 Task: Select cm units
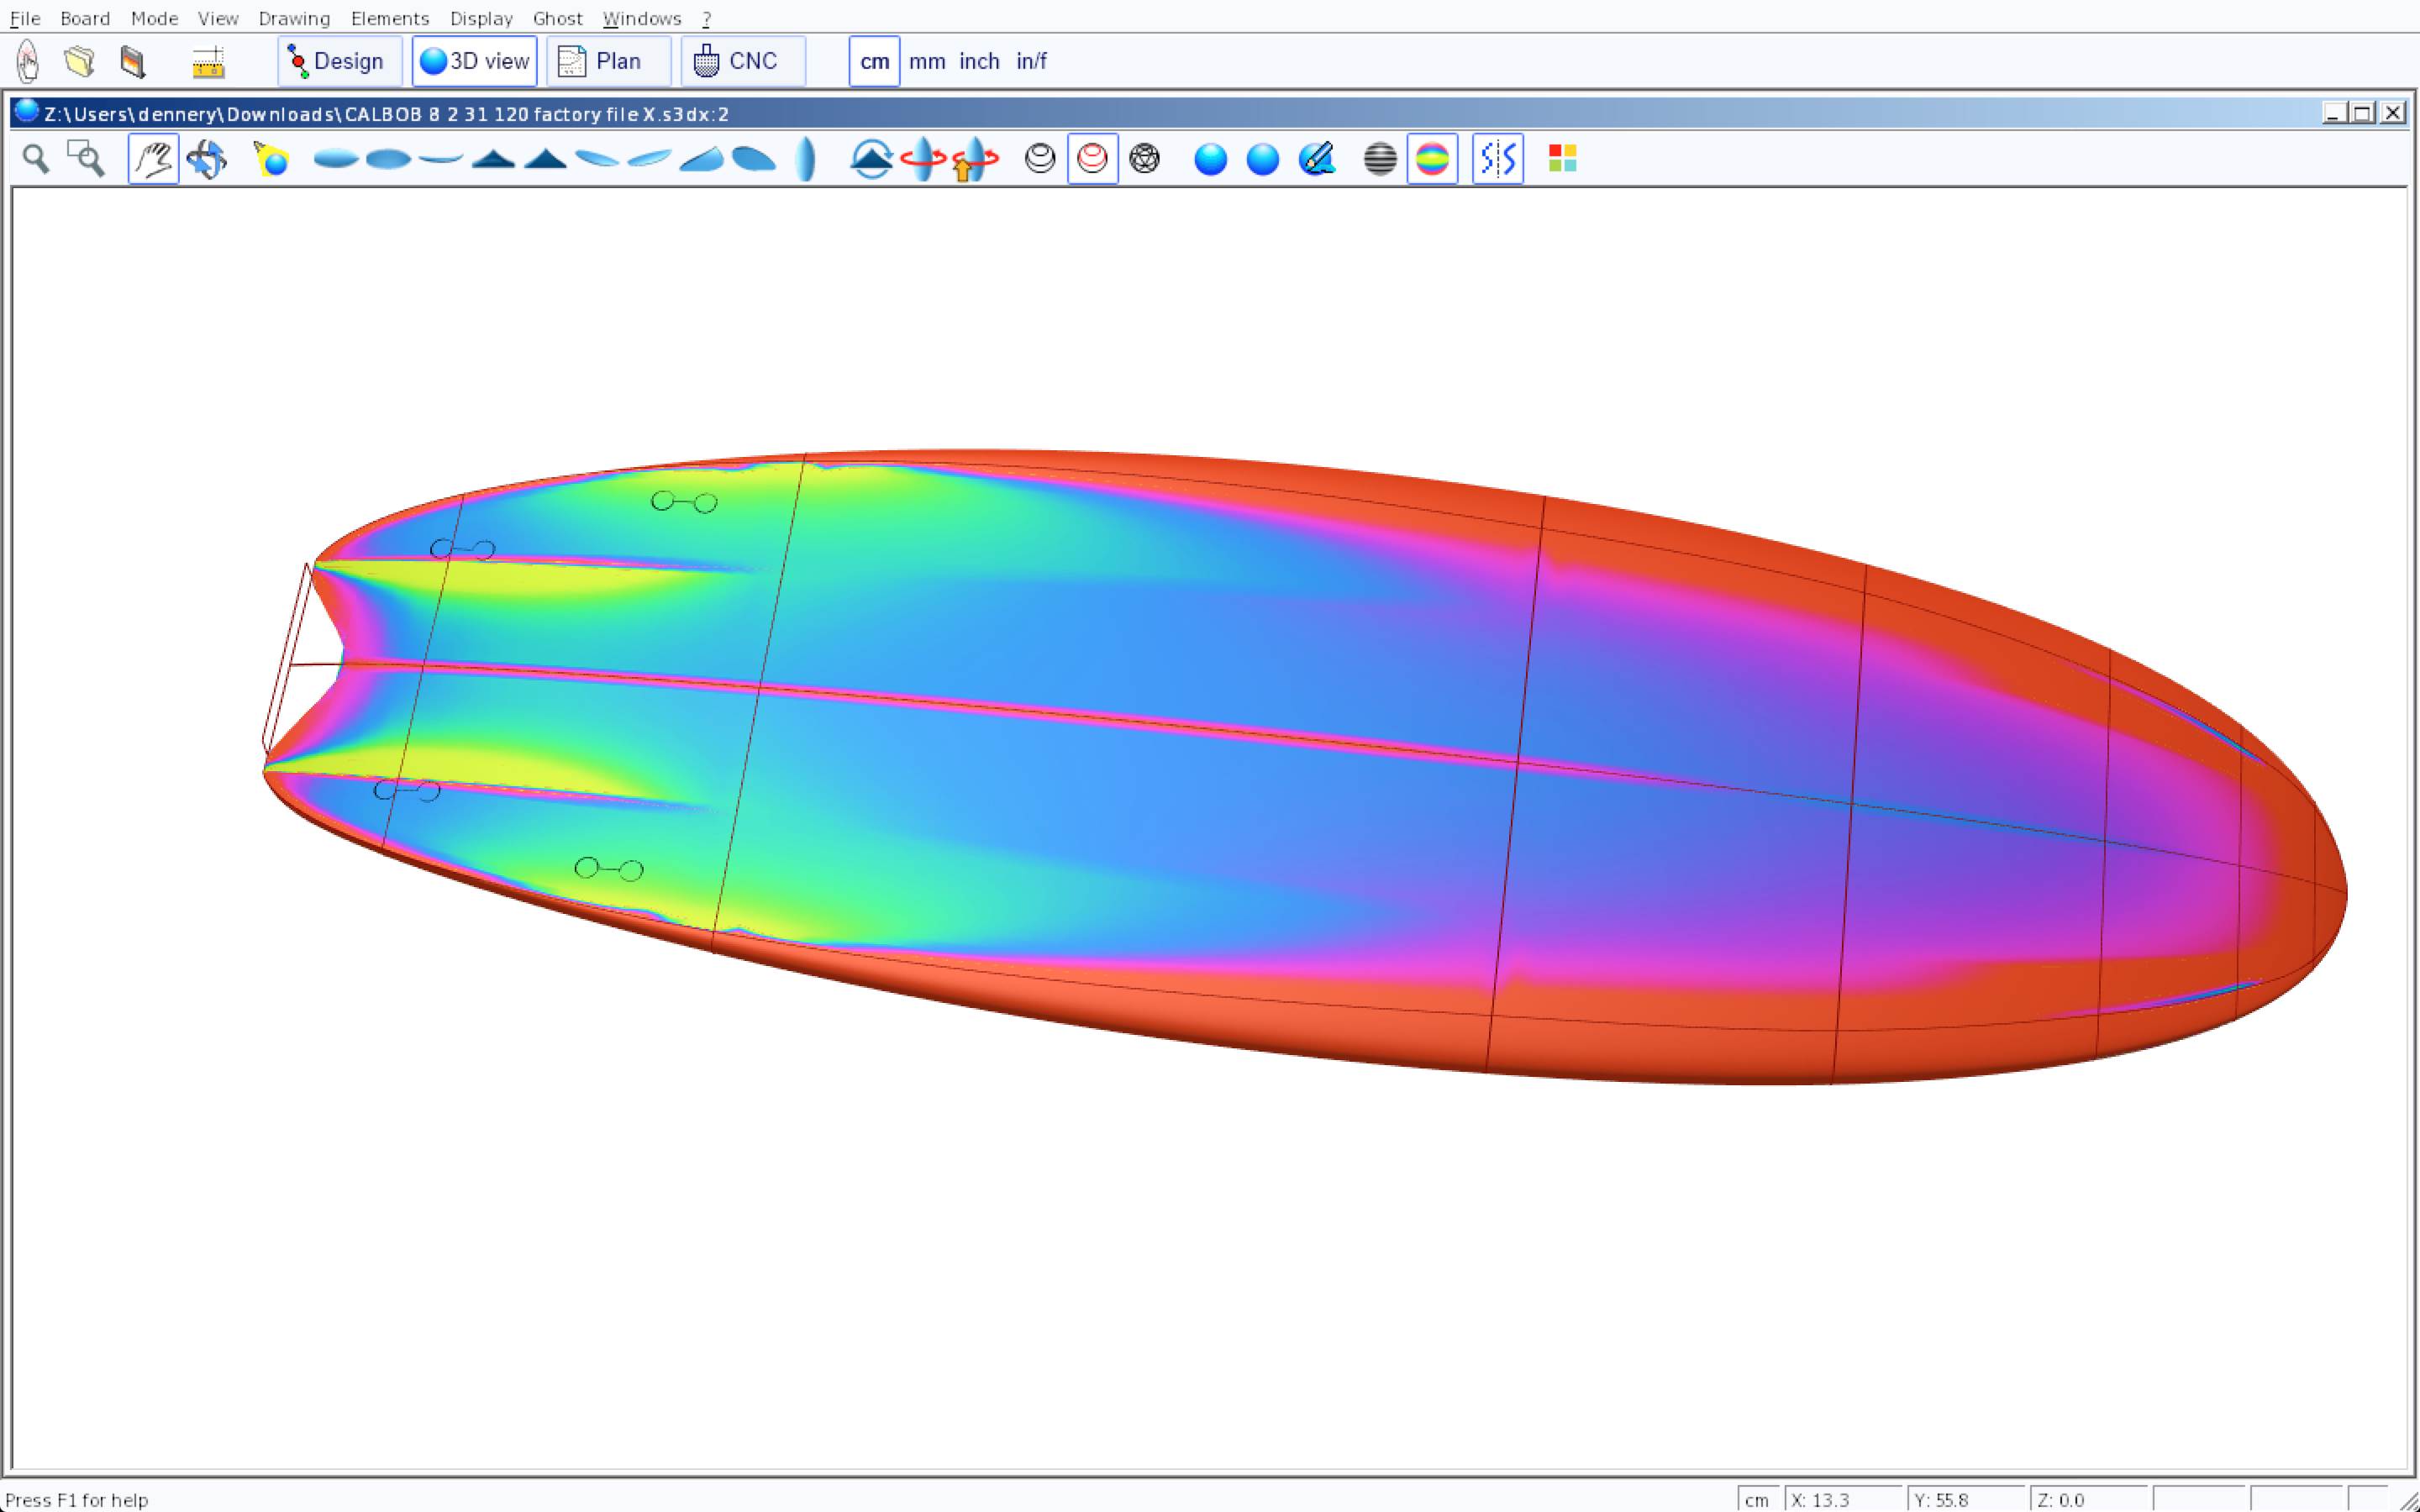874,62
